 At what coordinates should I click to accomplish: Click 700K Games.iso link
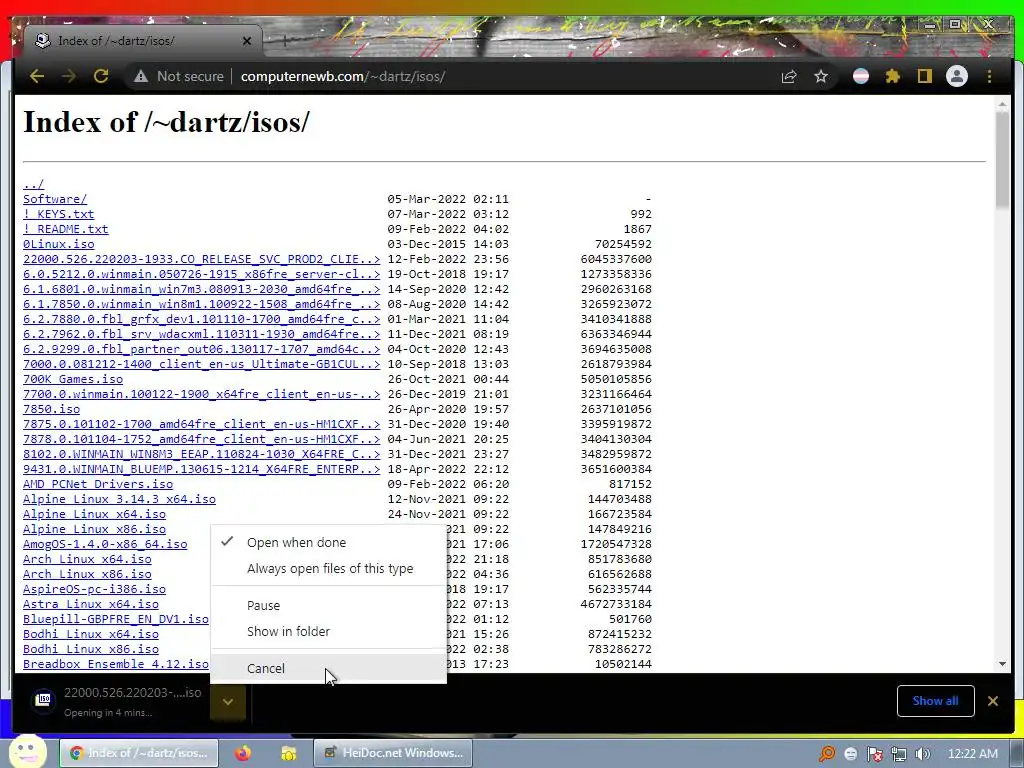pyautogui.click(x=73, y=379)
